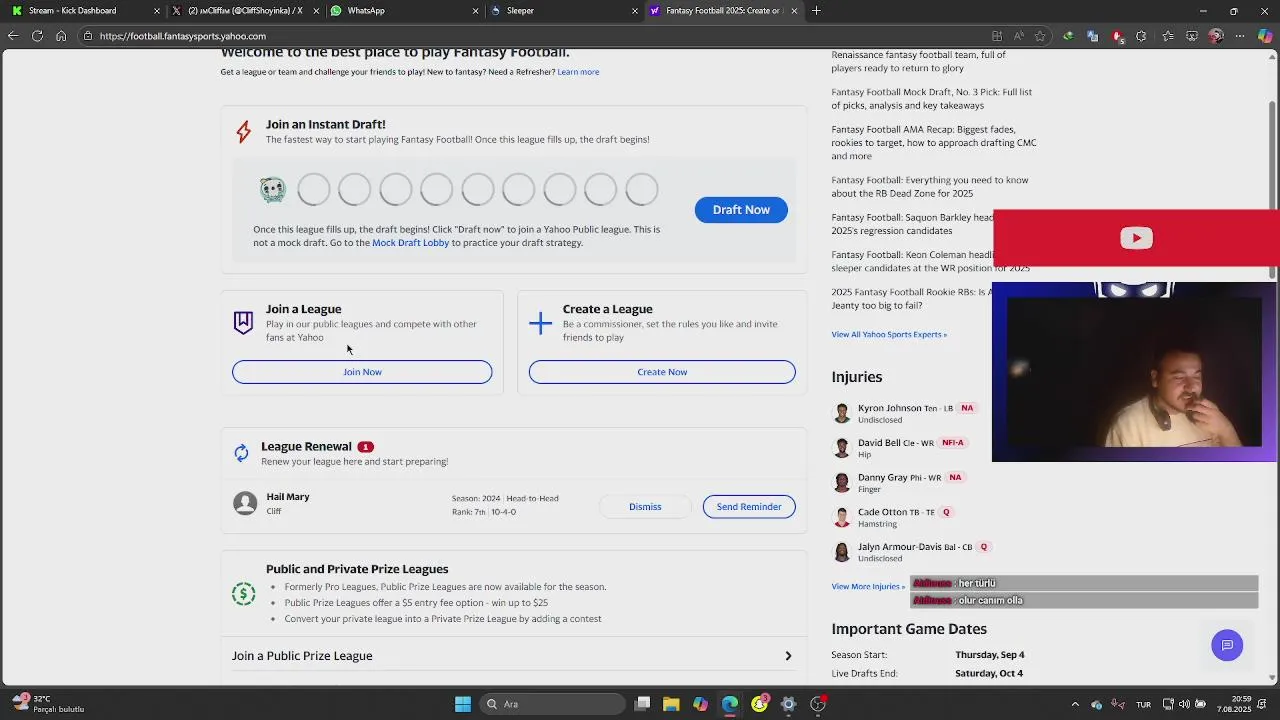Open the chat bubble help widget
Screen dimensions: 1280x720
tap(1227, 645)
